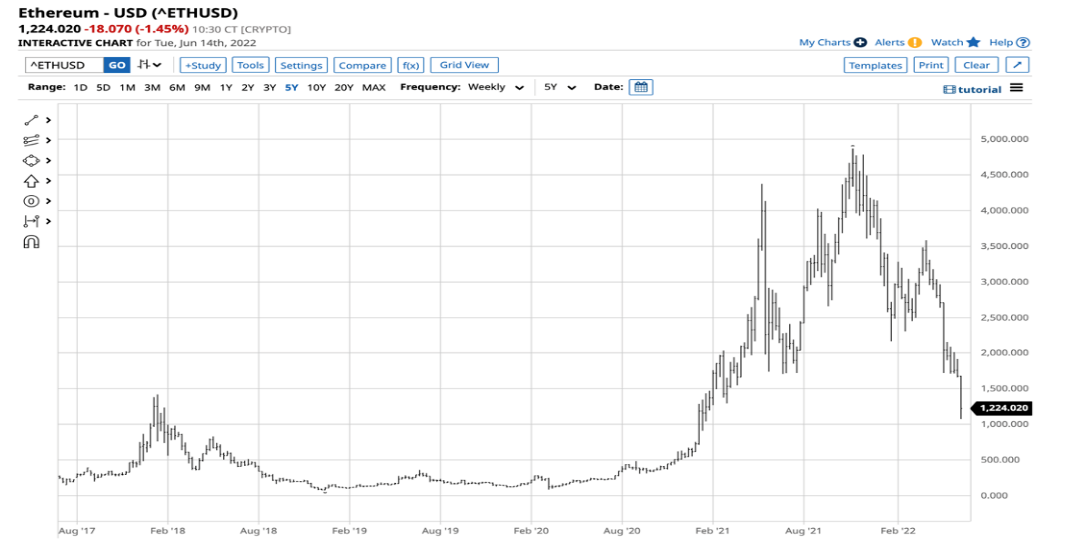Image resolution: width=1086 pixels, height=554 pixels.
Task: Set range to 2Y
Action: click(248, 87)
